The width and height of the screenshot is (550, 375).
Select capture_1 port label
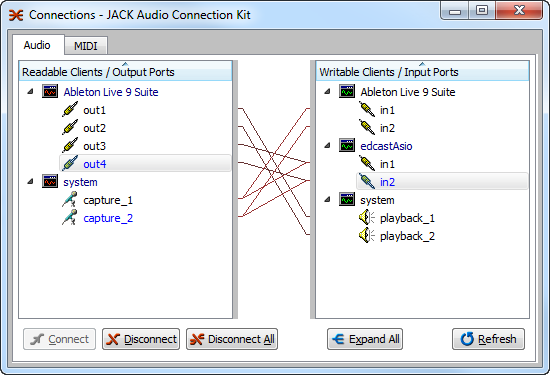(108, 200)
